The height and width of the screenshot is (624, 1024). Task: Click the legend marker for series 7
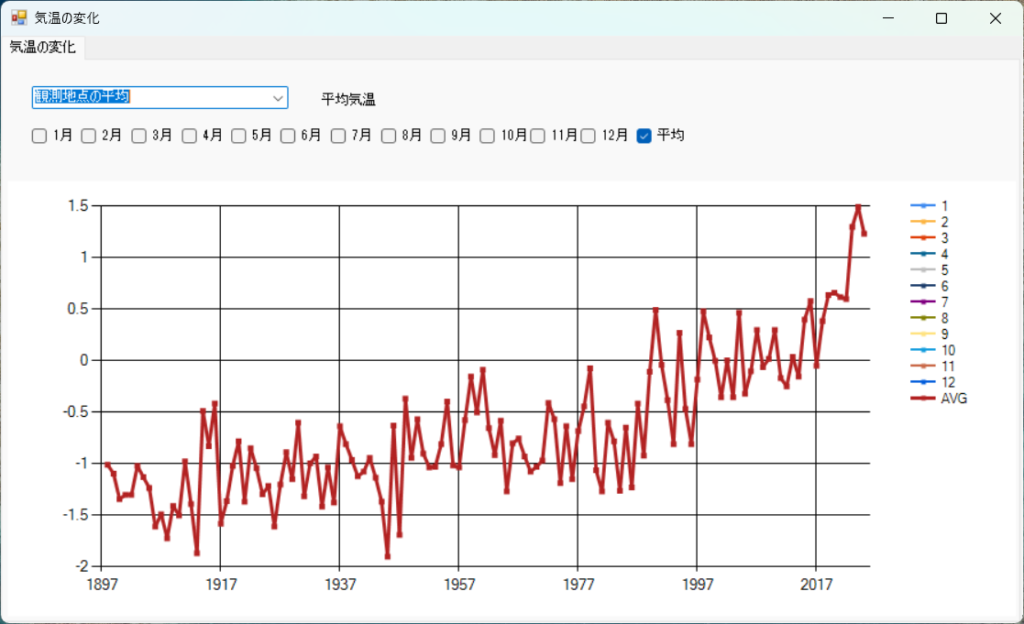922,302
